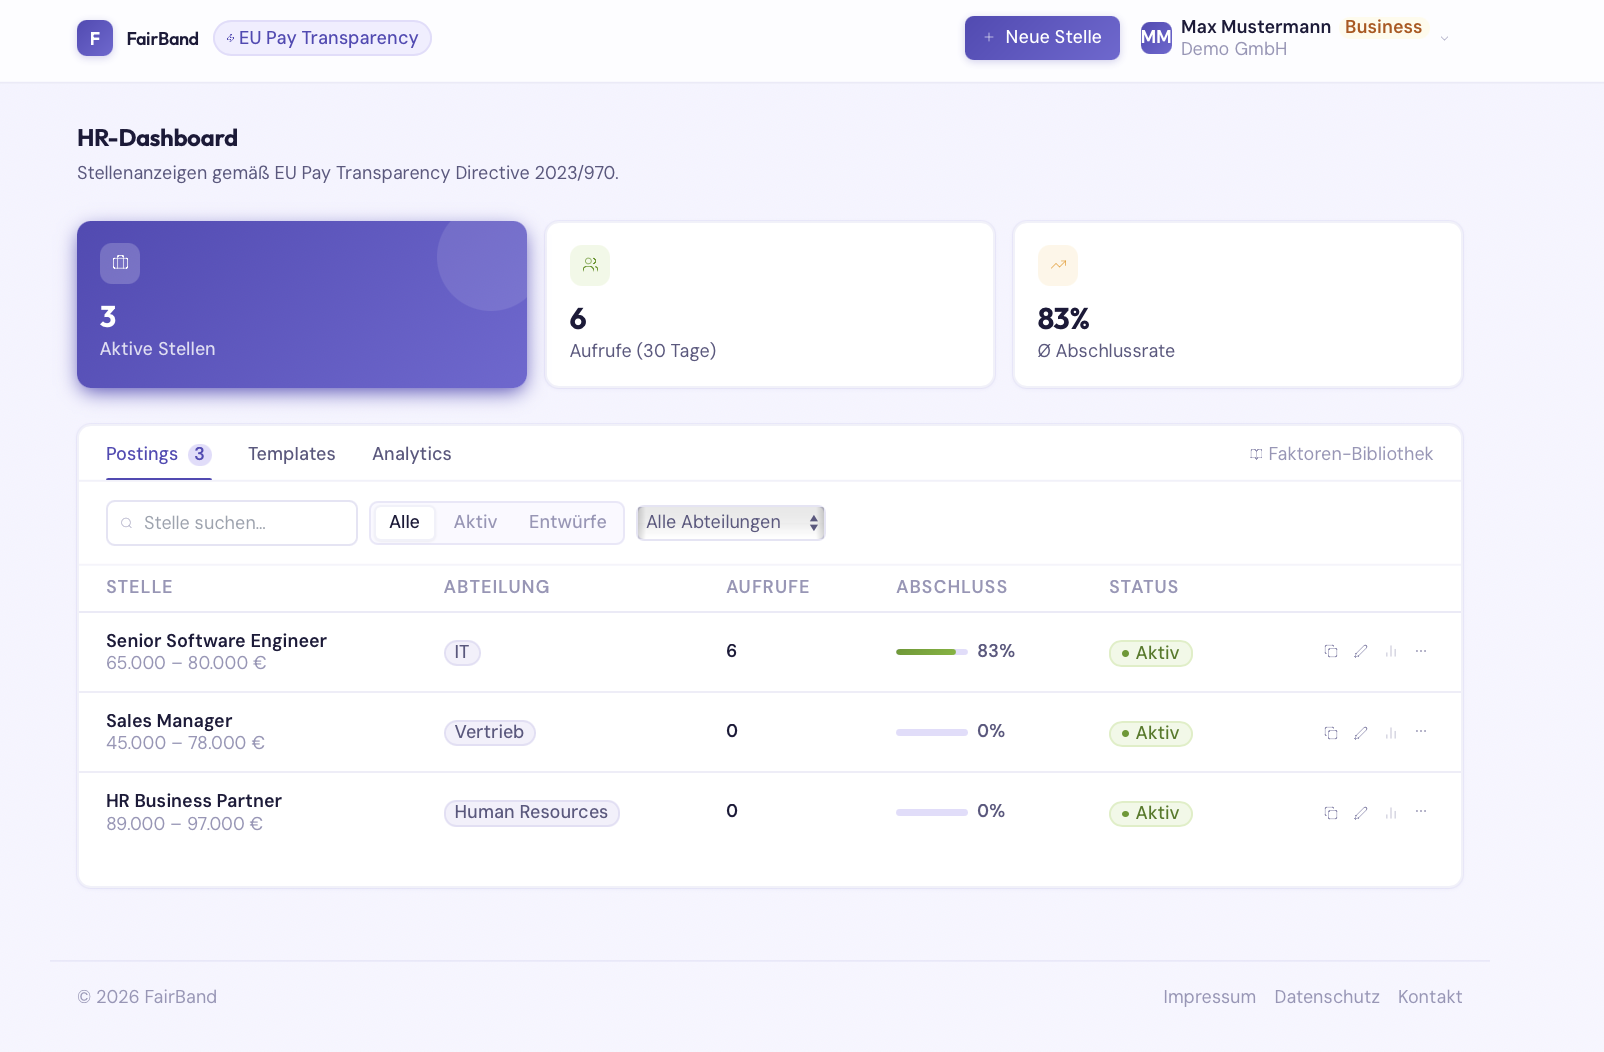The height and width of the screenshot is (1052, 1604).
Task: Click the FairBand logo icon
Action: point(95,38)
